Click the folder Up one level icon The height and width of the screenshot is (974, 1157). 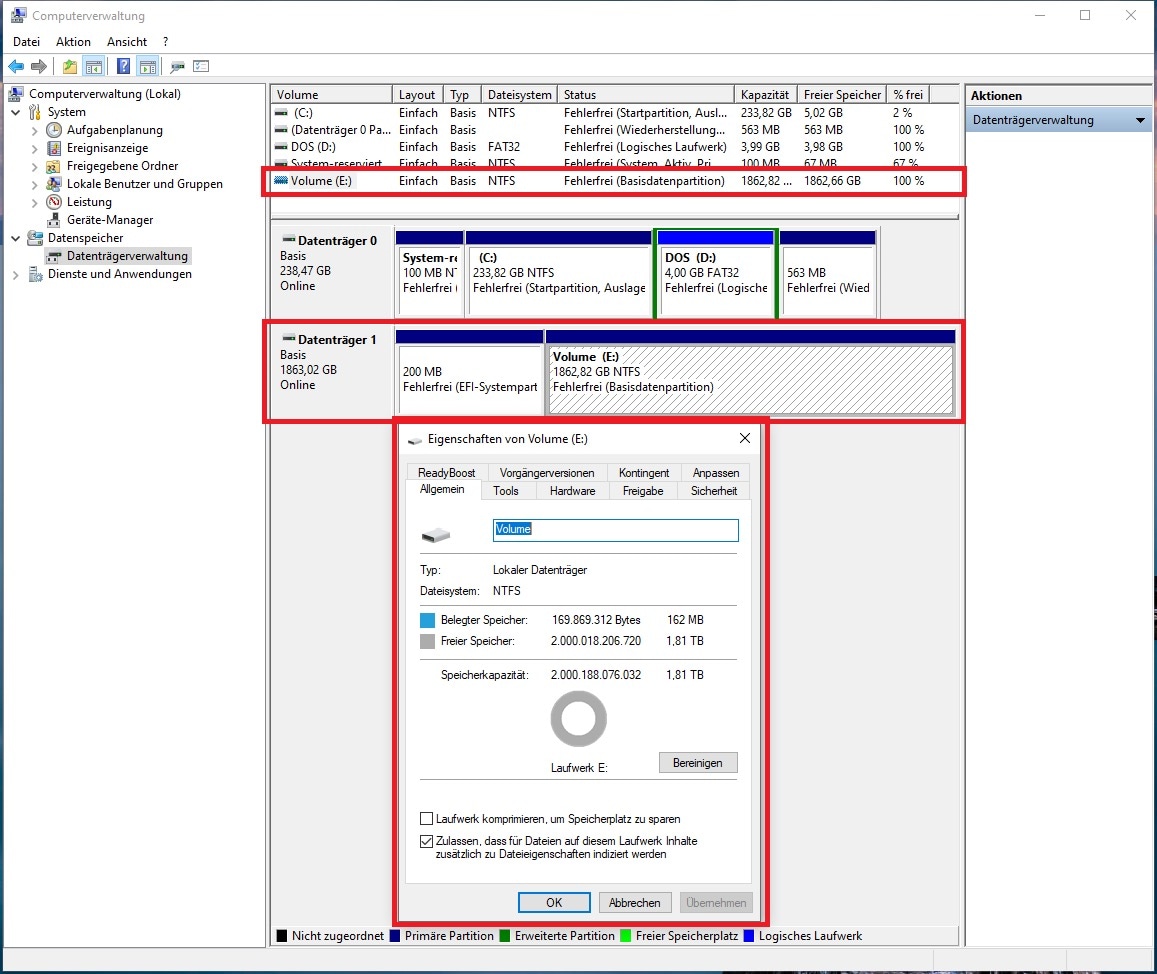point(69,66)
